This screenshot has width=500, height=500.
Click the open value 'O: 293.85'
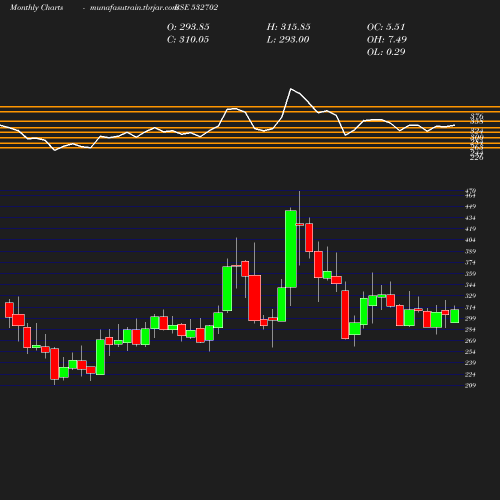(188, 27)
